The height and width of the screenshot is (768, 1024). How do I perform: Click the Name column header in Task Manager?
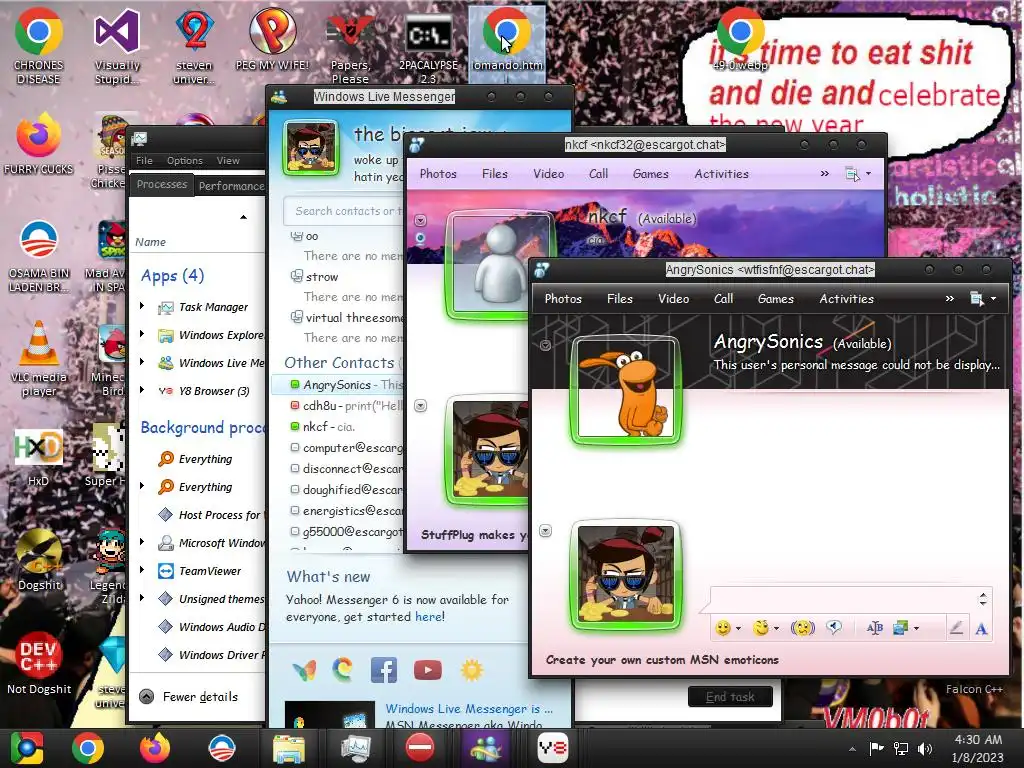151,242
